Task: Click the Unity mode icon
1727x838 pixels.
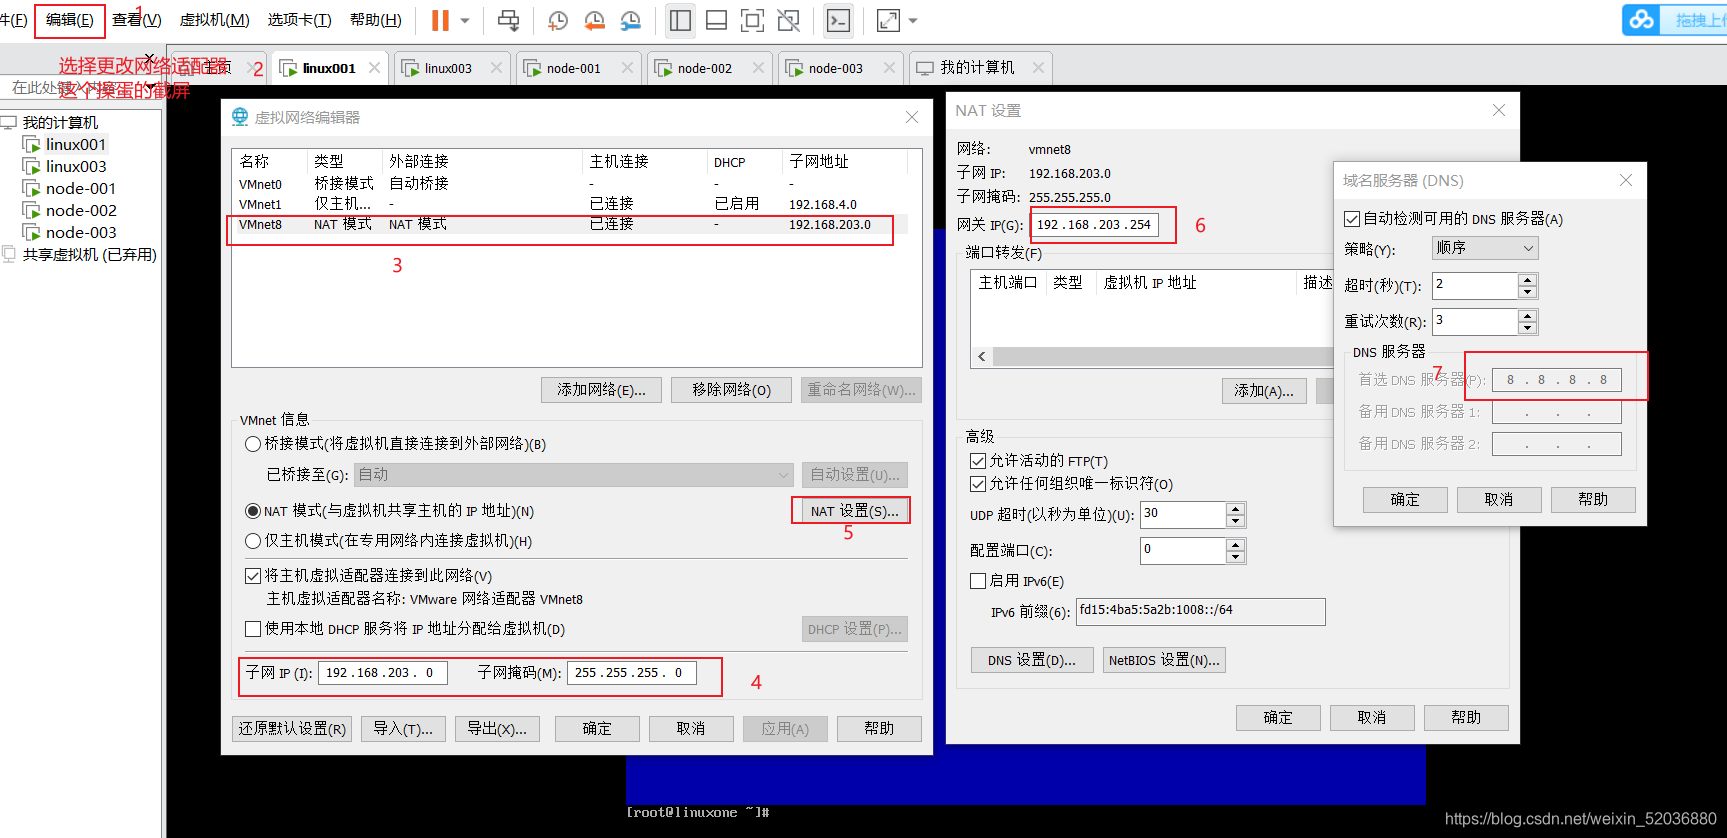Action: pyautogui.click(x=788, y=20)
